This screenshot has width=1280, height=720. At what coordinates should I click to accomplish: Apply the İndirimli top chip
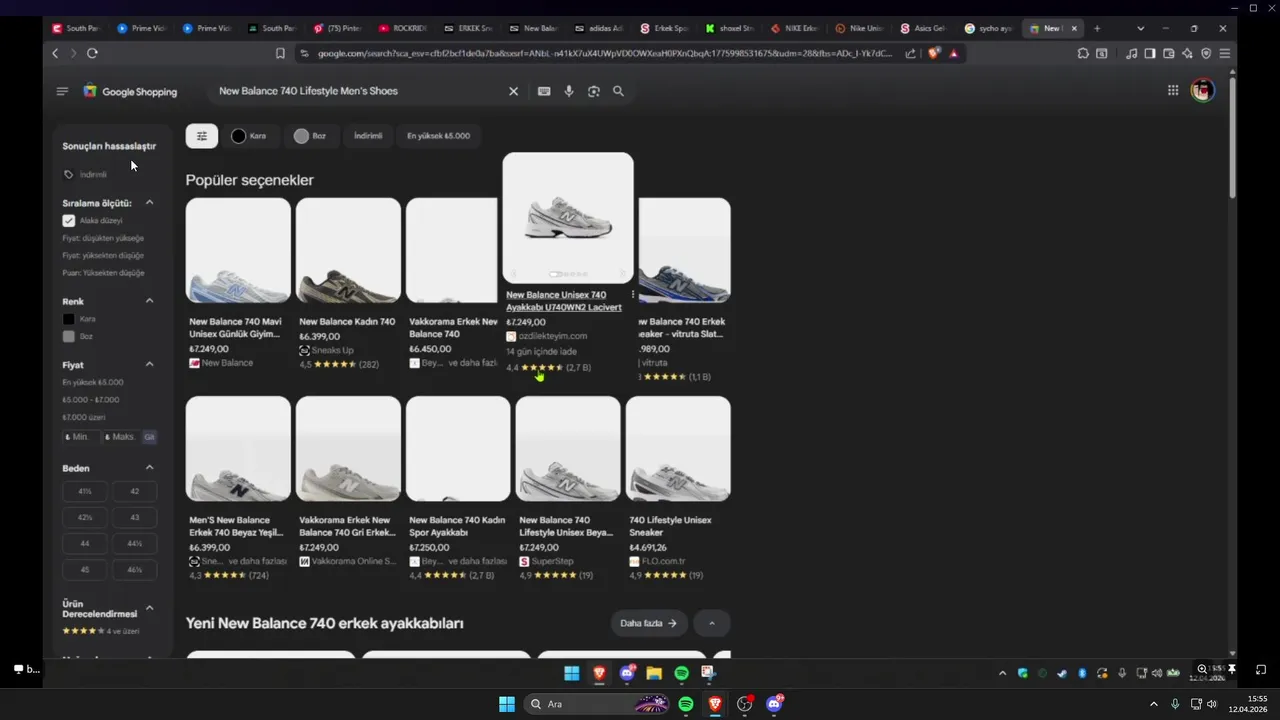click(x=368, y=136)
